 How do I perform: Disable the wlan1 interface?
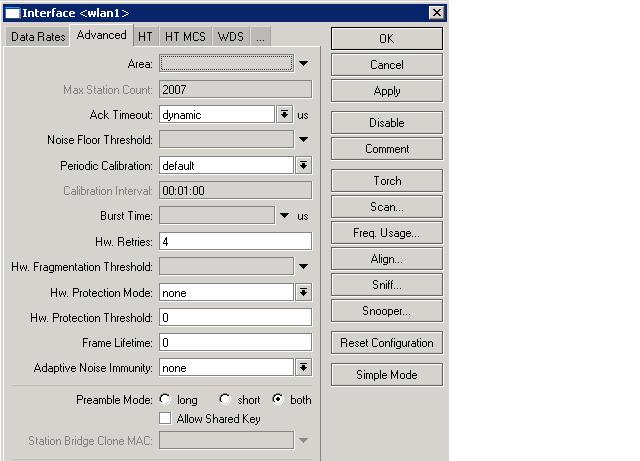click(387, 122)
